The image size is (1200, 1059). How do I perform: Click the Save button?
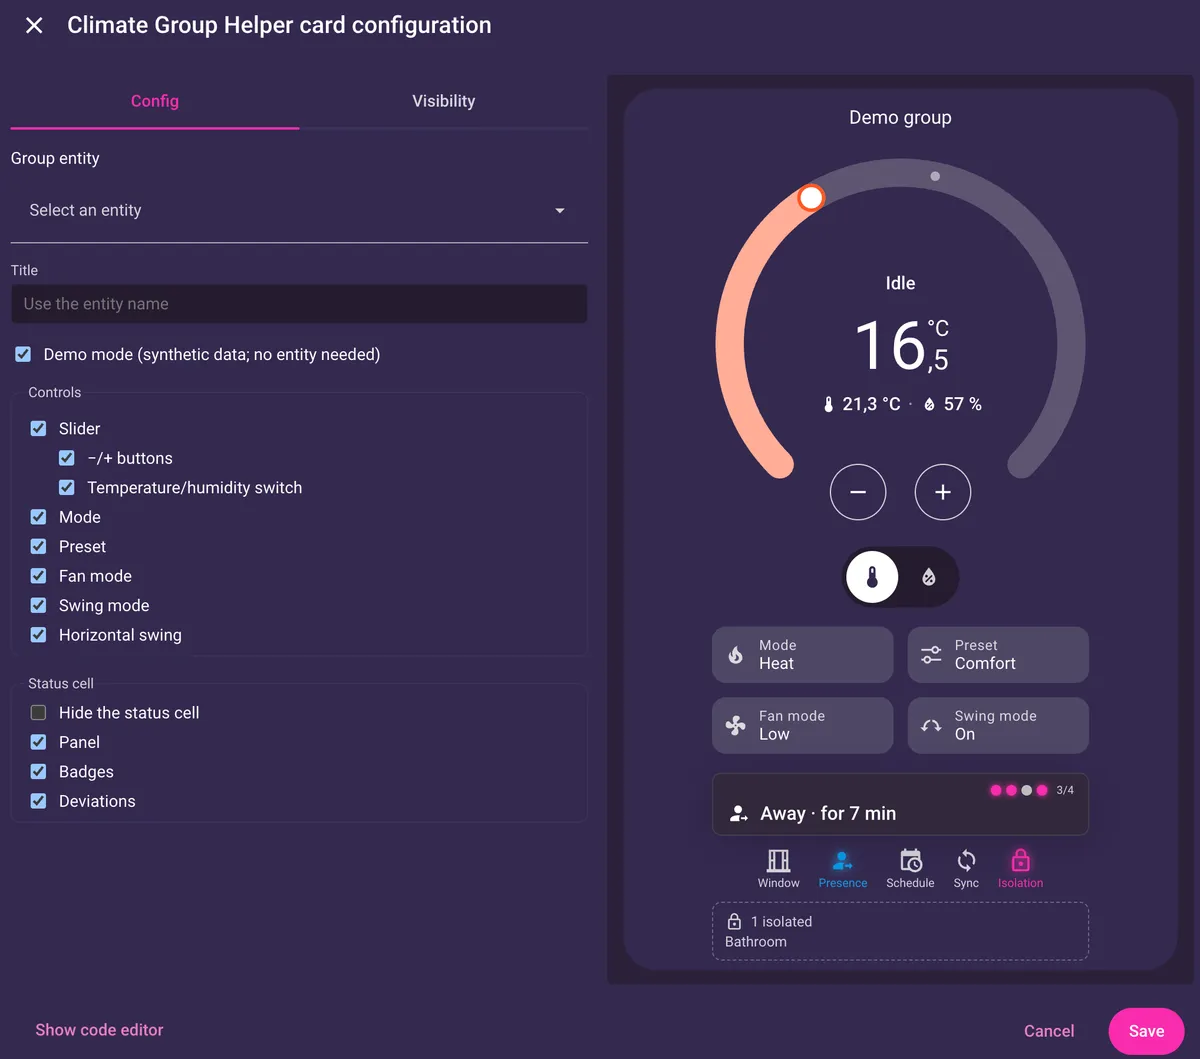pyautogui.click(x=1146, y=1031)
